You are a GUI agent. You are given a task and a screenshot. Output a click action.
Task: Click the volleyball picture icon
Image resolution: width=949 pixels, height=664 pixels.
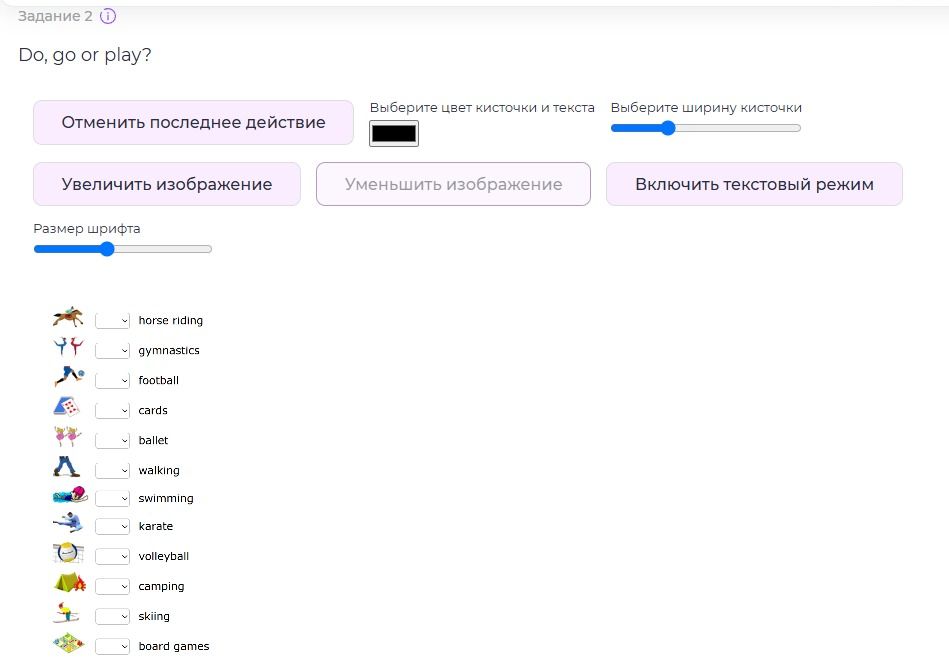pyautogui.click(x=68, y=553)
